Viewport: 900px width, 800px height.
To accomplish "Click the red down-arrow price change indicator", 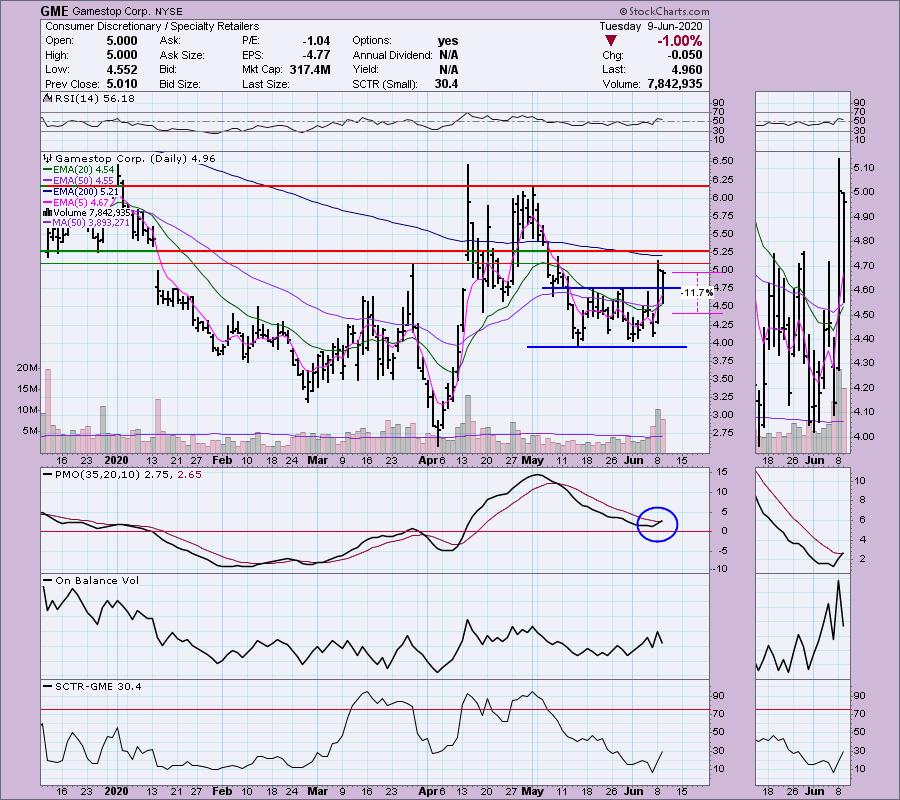I will 611,41.
